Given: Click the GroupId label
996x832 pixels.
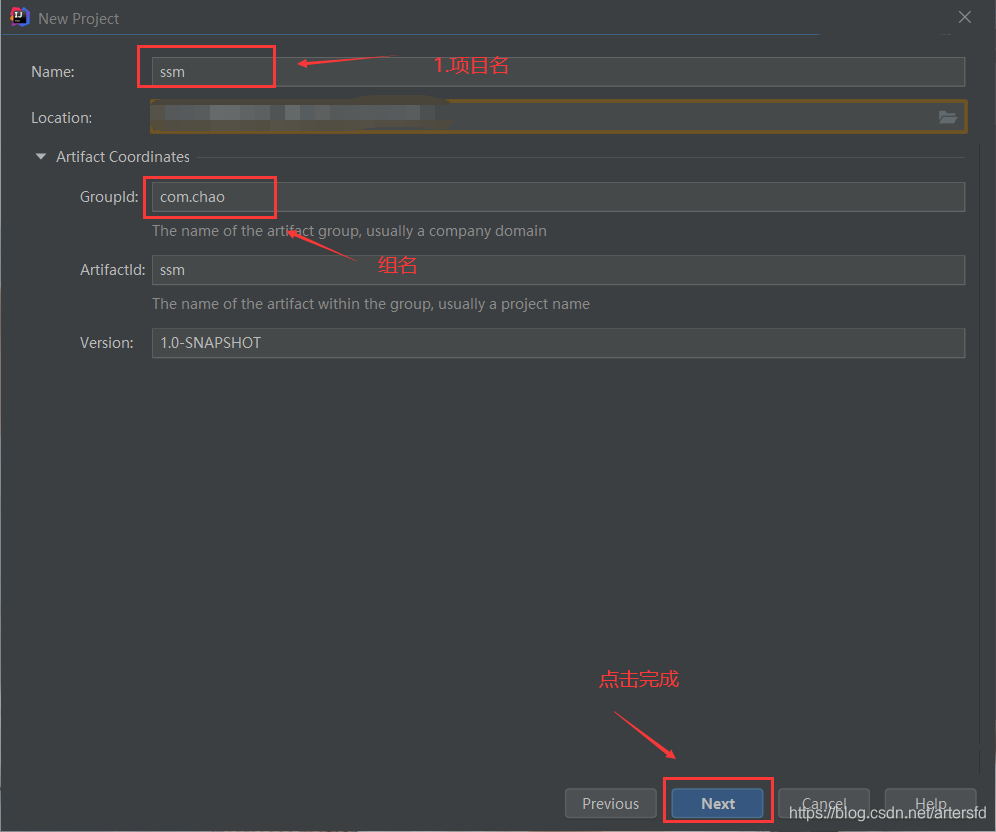Looking at the screenshot, I should [x=109, y=197].
